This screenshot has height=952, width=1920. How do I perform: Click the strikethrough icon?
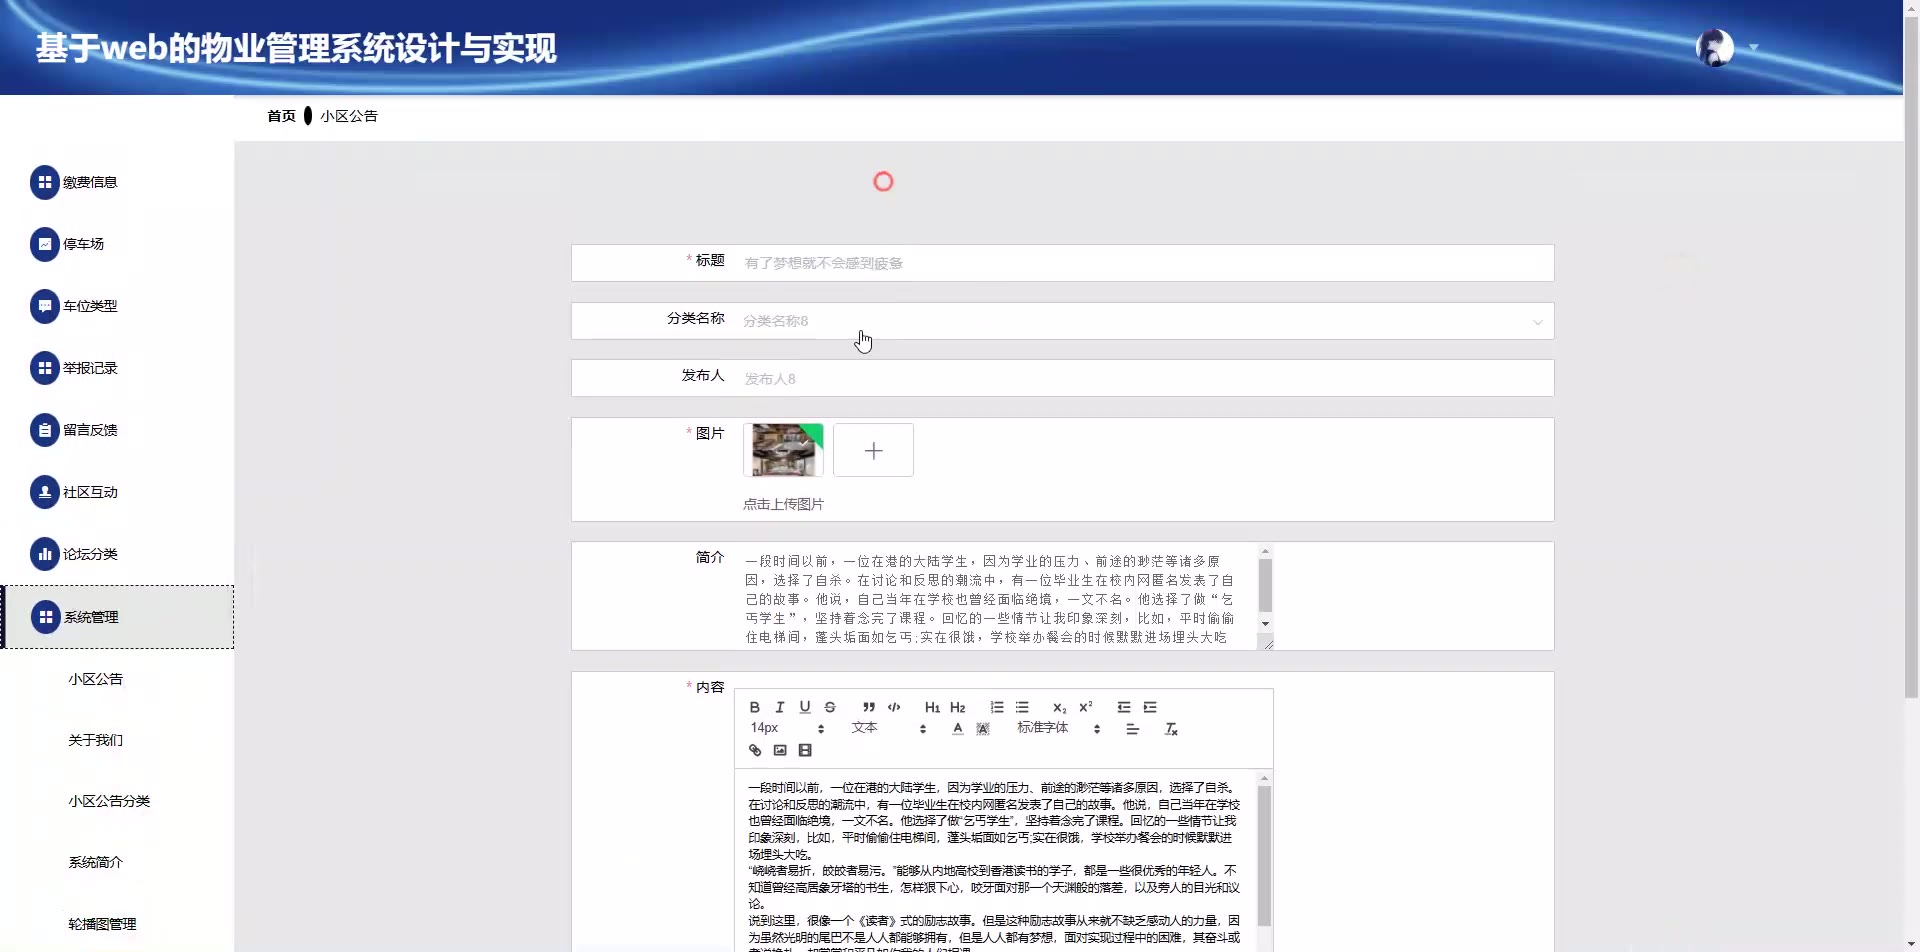coord(830,707)
